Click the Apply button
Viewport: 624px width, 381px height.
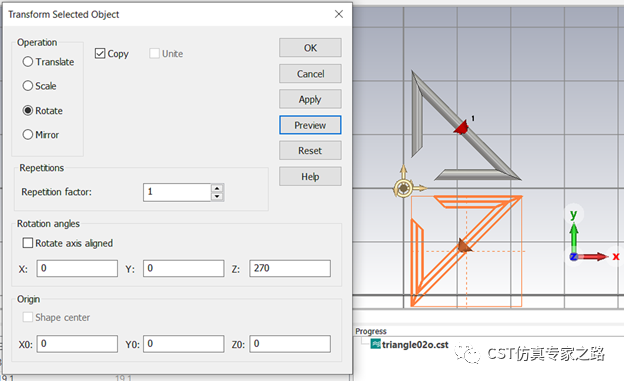tap(310, 99)
